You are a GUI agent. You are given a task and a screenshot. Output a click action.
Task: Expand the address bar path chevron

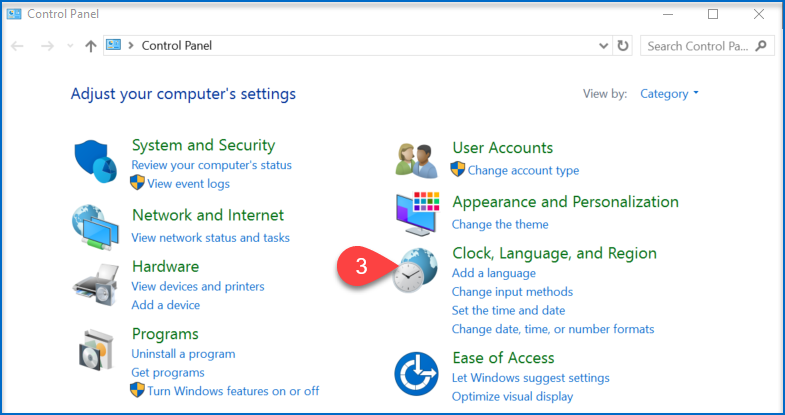[x=131, y=46]
